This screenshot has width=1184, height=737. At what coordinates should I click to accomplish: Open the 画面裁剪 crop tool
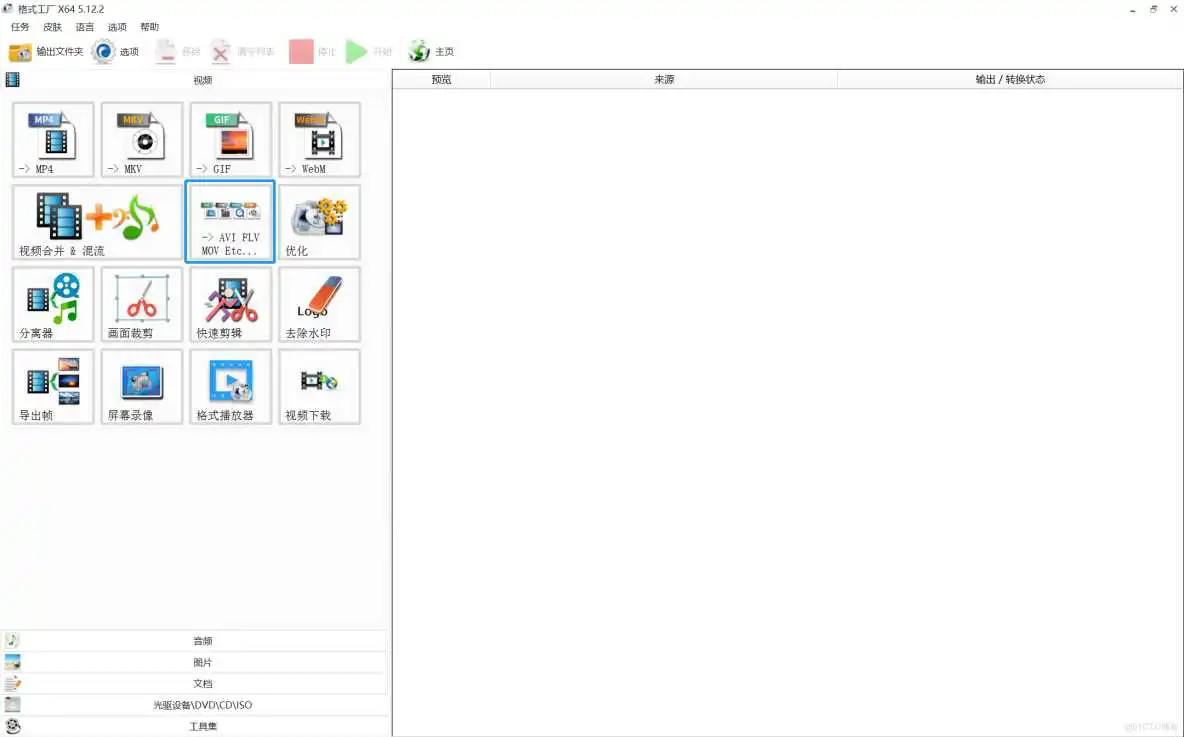(141, 304)
